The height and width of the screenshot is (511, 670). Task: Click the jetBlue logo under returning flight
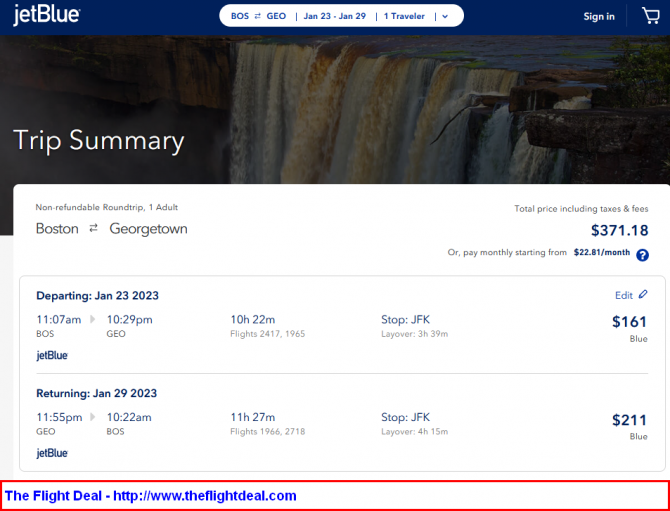tap(52, 453)
